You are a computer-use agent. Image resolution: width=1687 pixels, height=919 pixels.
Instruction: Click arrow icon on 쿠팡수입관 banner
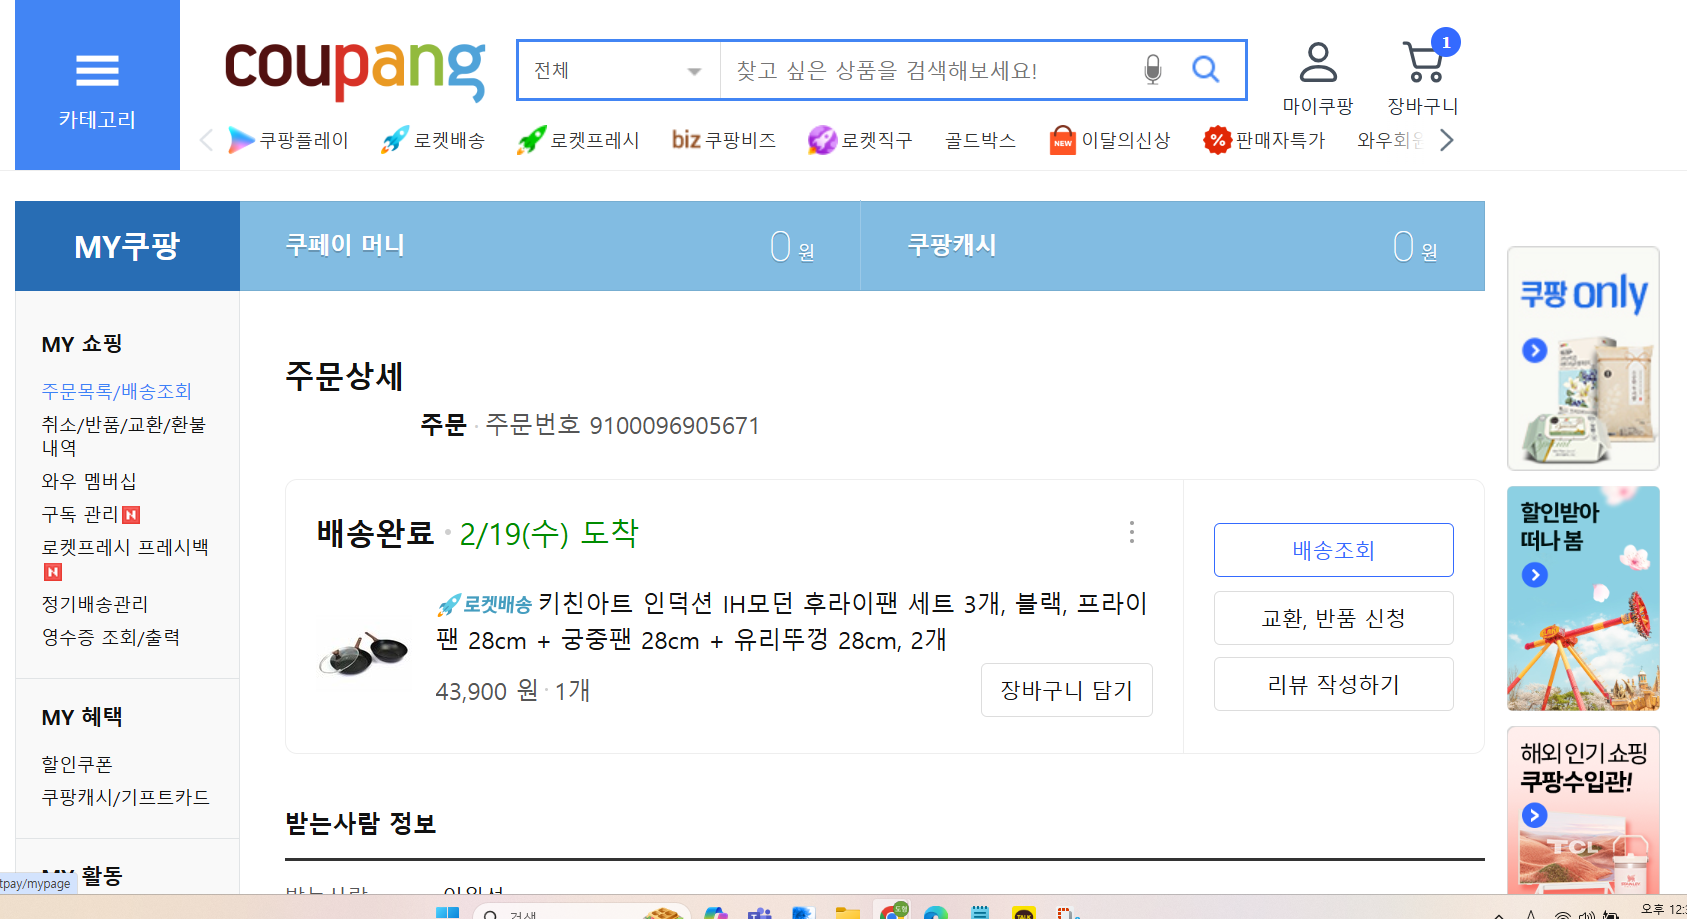[x=1534, y=815]
